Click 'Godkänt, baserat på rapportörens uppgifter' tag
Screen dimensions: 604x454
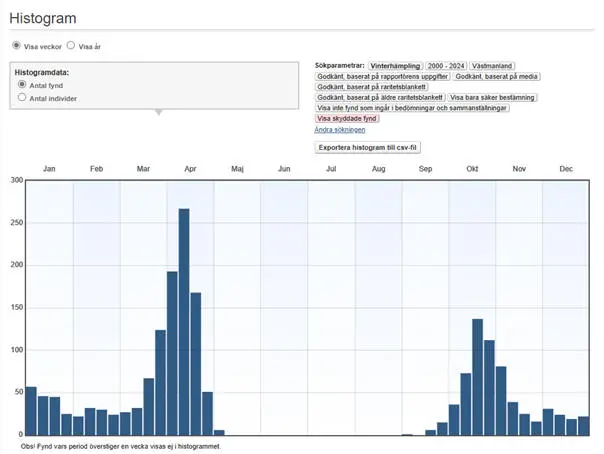[382, 76]
